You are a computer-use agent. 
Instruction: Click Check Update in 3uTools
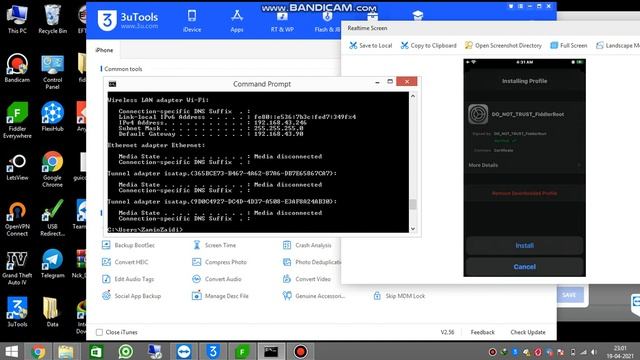pyautogui.click(x=528, y=332)
